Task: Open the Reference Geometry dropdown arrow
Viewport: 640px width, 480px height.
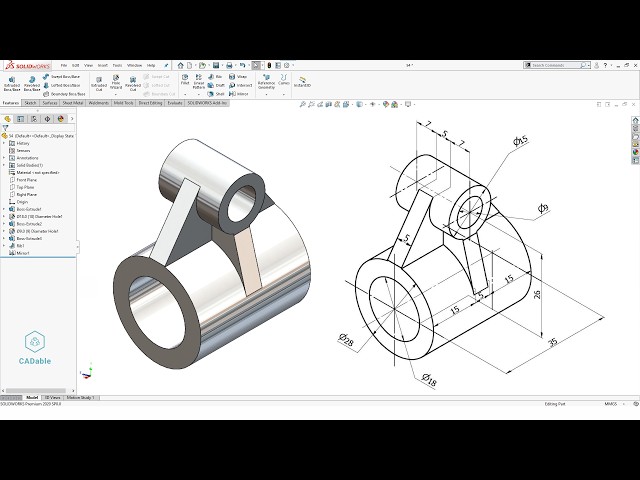Action: pos(266,95)
